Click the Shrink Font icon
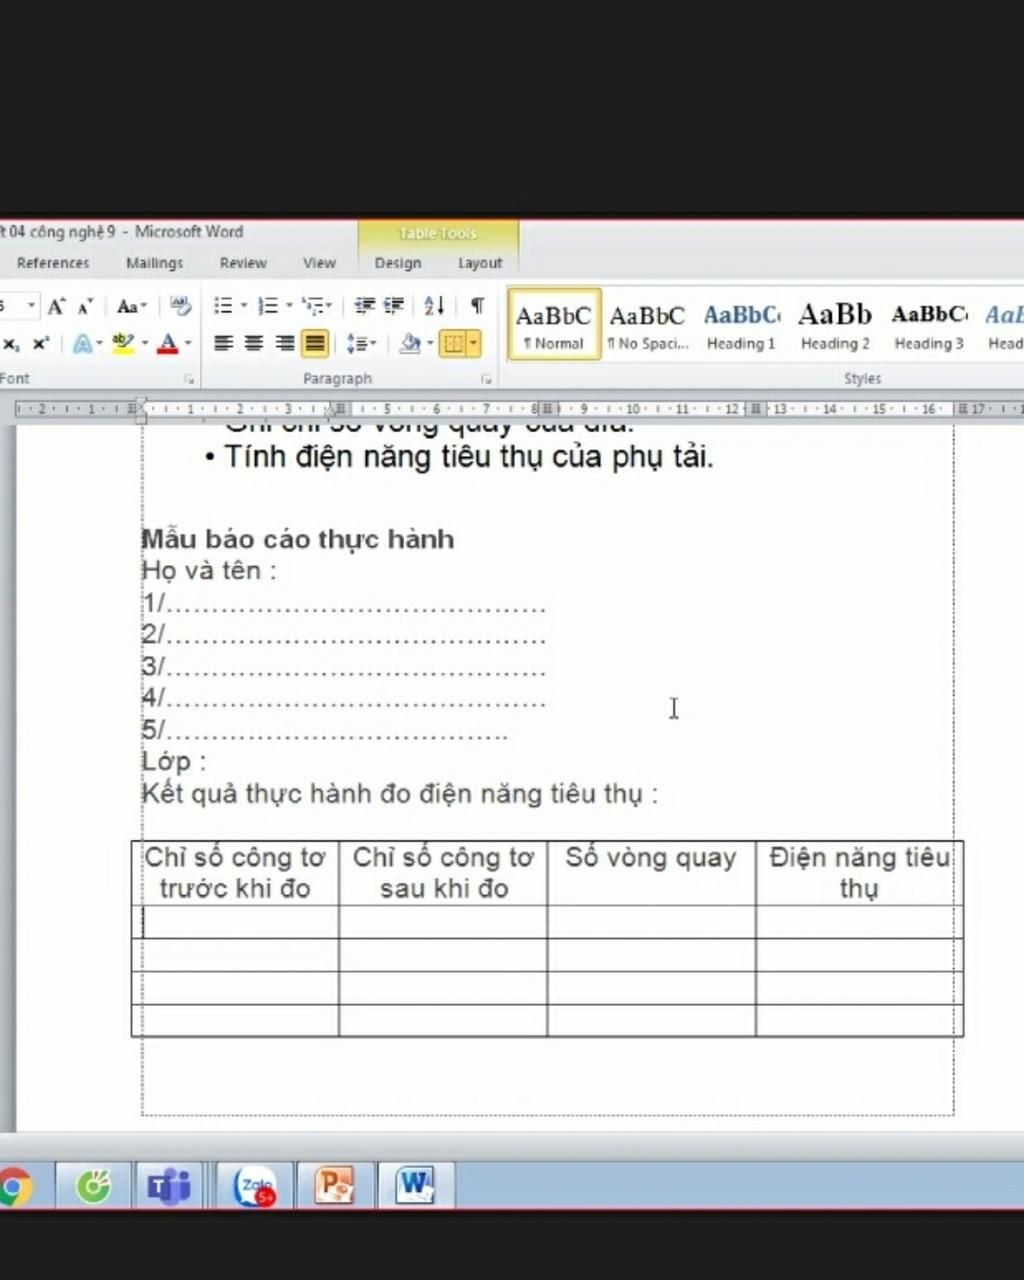This screenshot has height=1280, width=1024. pyautogui.click(x=85, y=306)
